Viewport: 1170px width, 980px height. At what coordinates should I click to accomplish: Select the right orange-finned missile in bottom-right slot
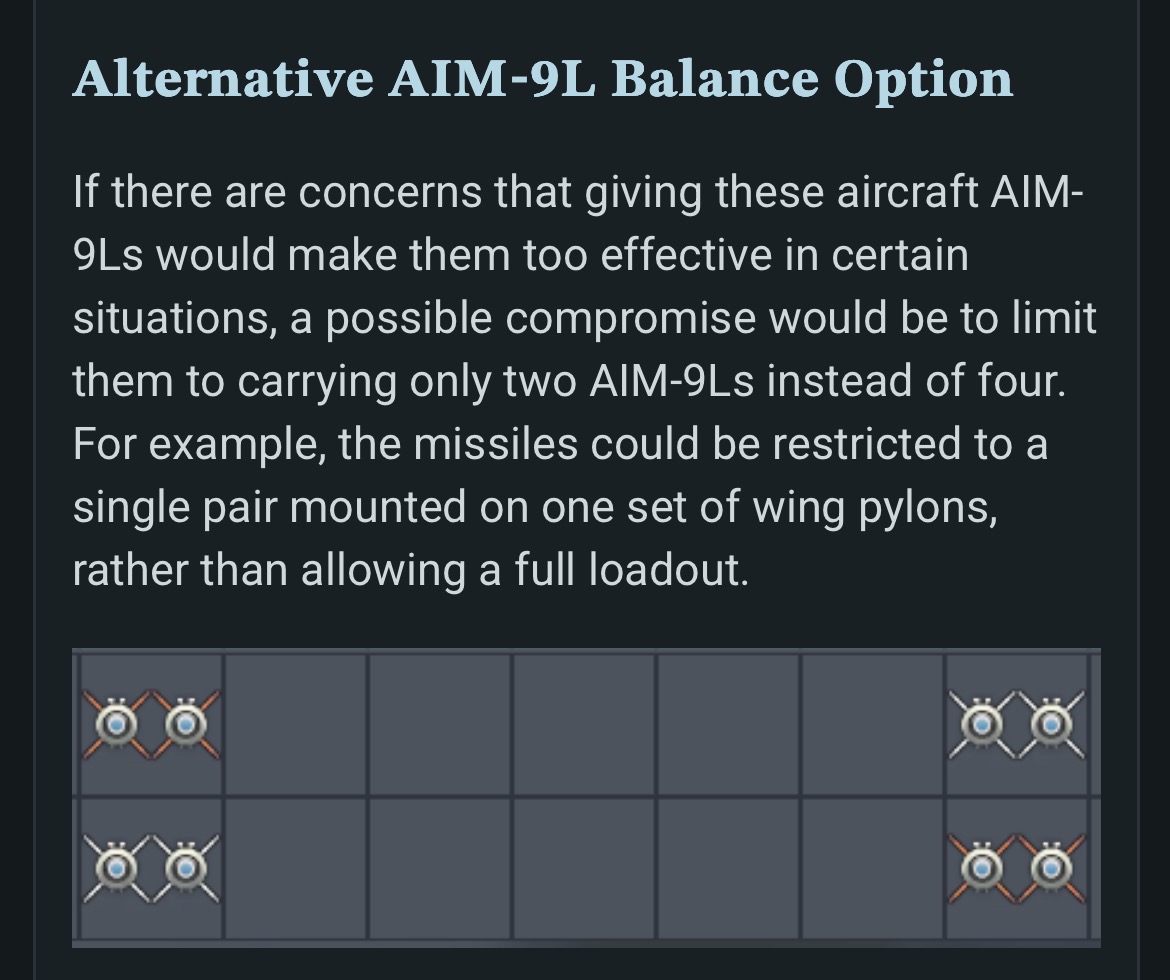(x=1051, y=868)
